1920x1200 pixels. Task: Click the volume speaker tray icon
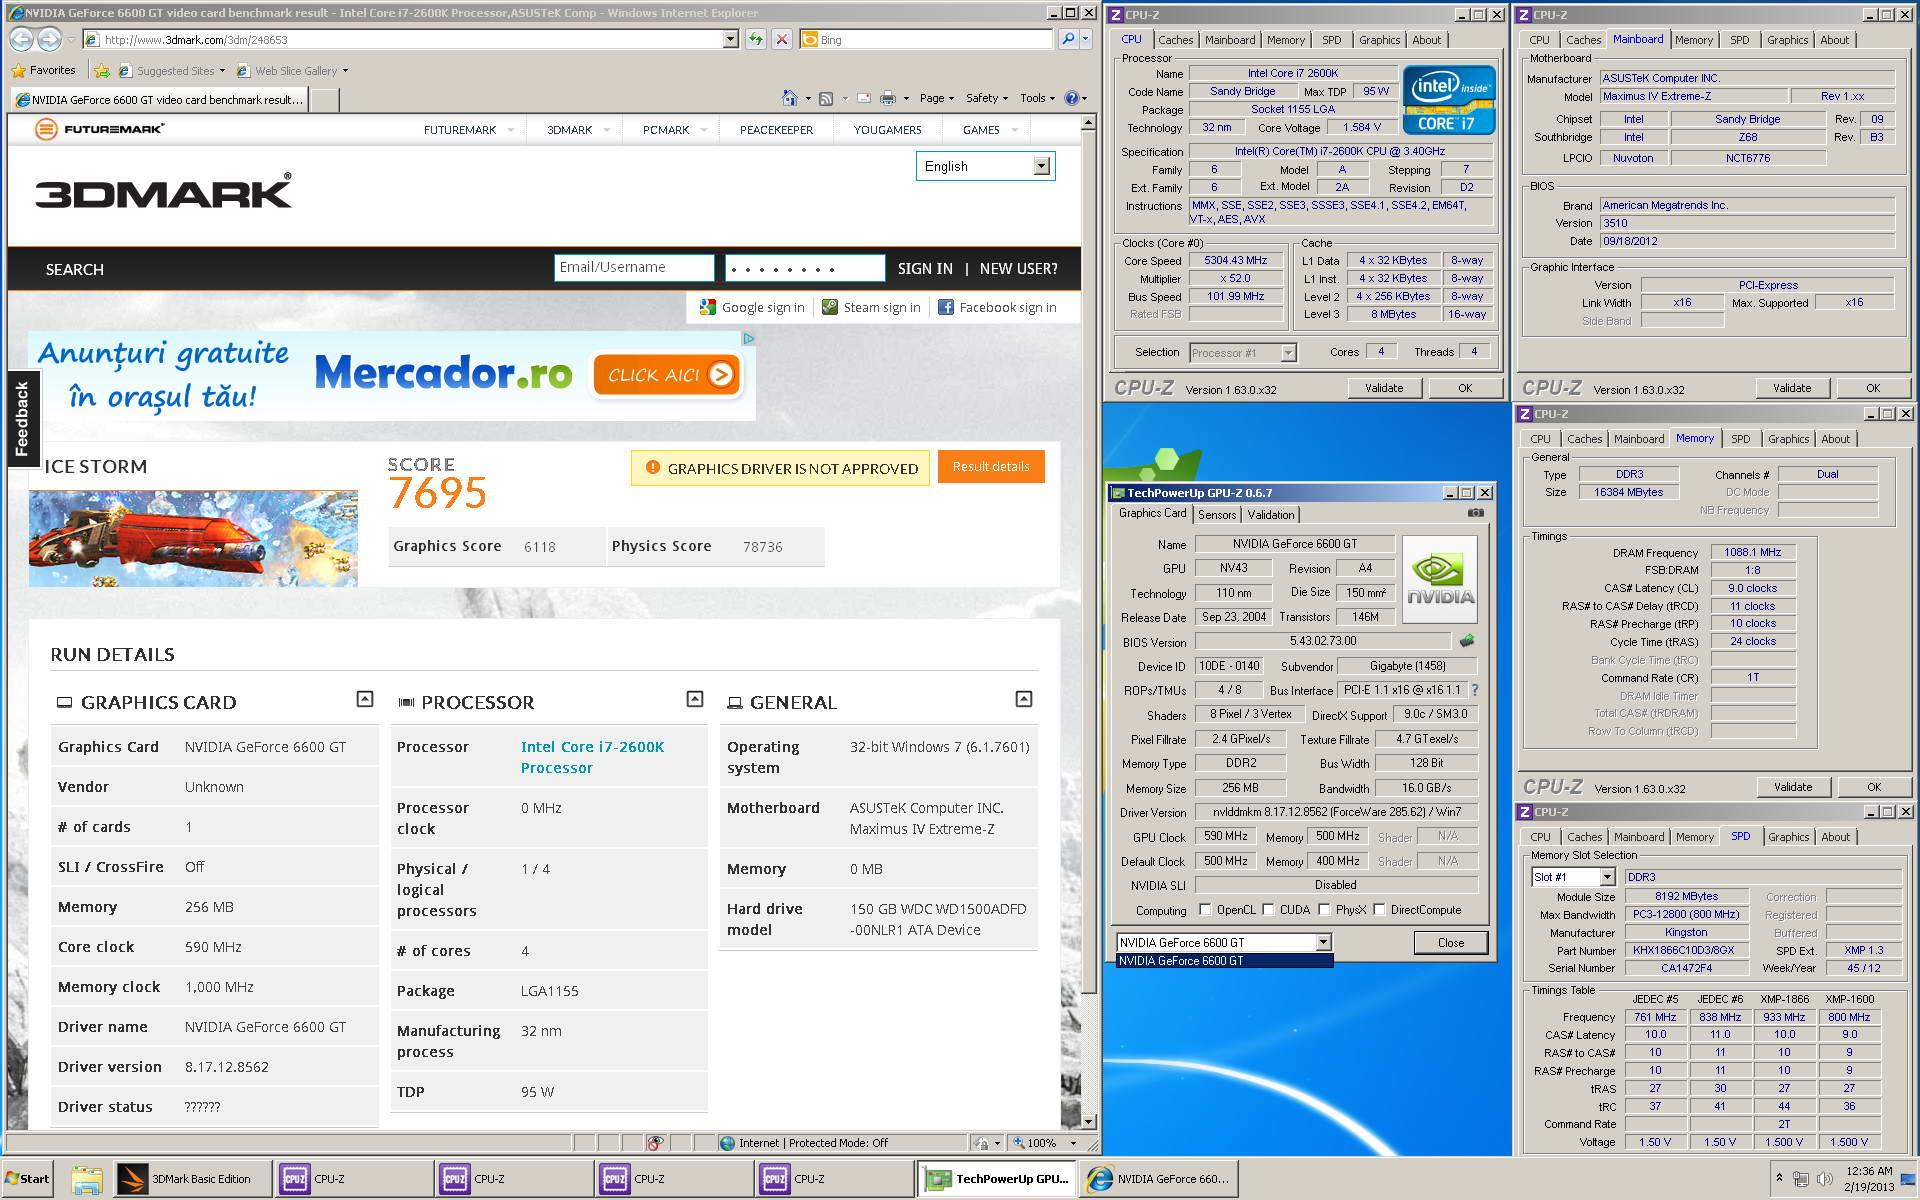[1824, 1179]
